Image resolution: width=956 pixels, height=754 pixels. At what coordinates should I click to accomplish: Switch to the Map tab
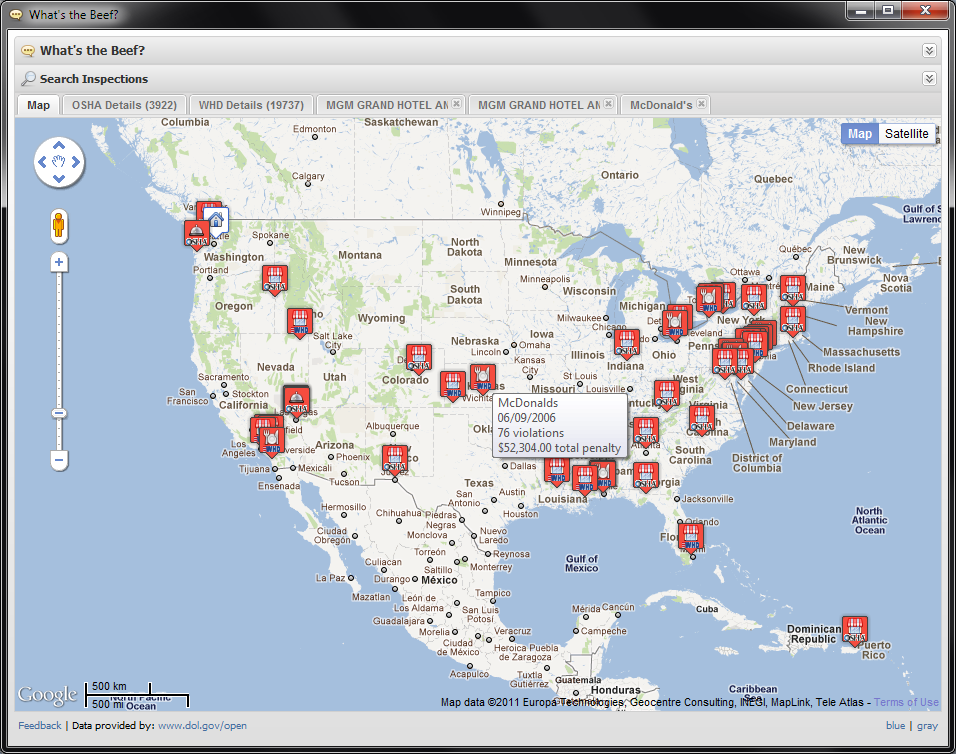pyautogui.click(x=38, y=105)
